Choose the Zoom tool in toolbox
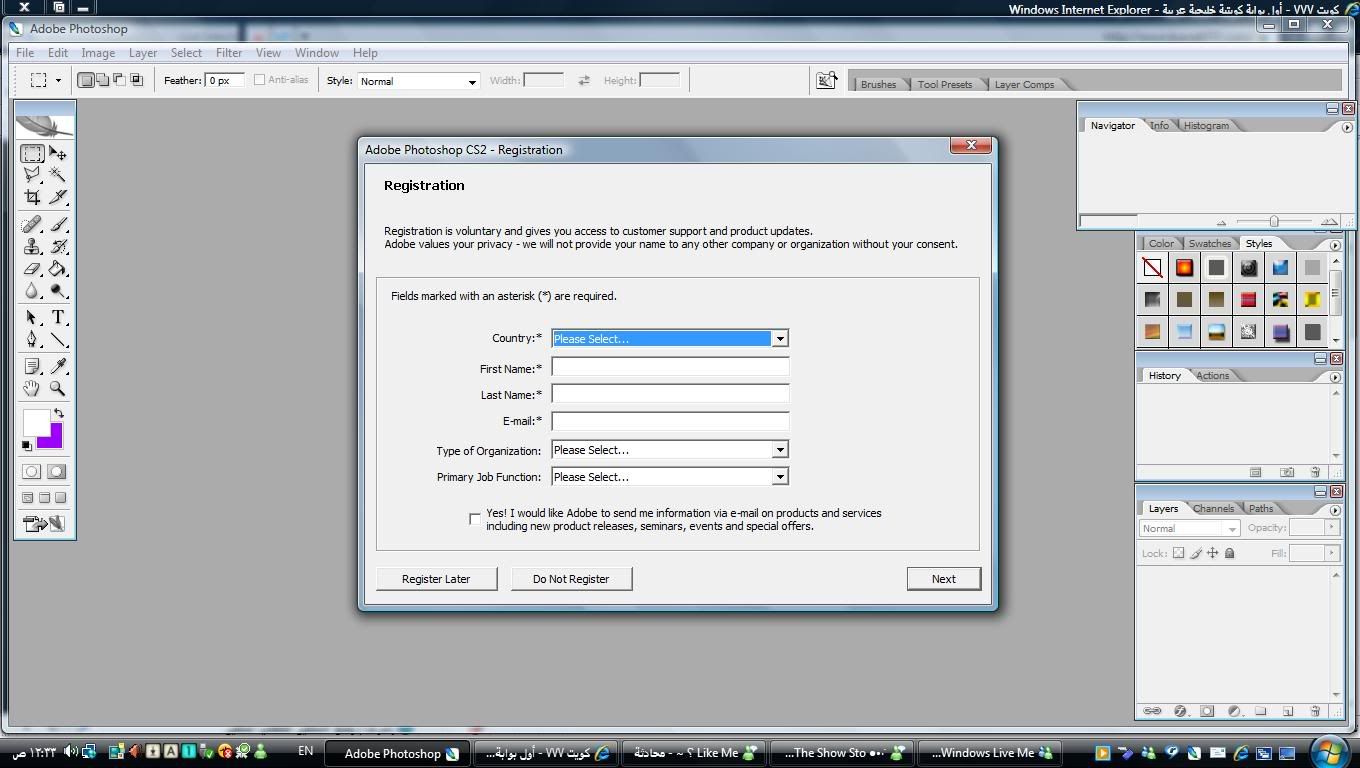 [x=58, y=389]
